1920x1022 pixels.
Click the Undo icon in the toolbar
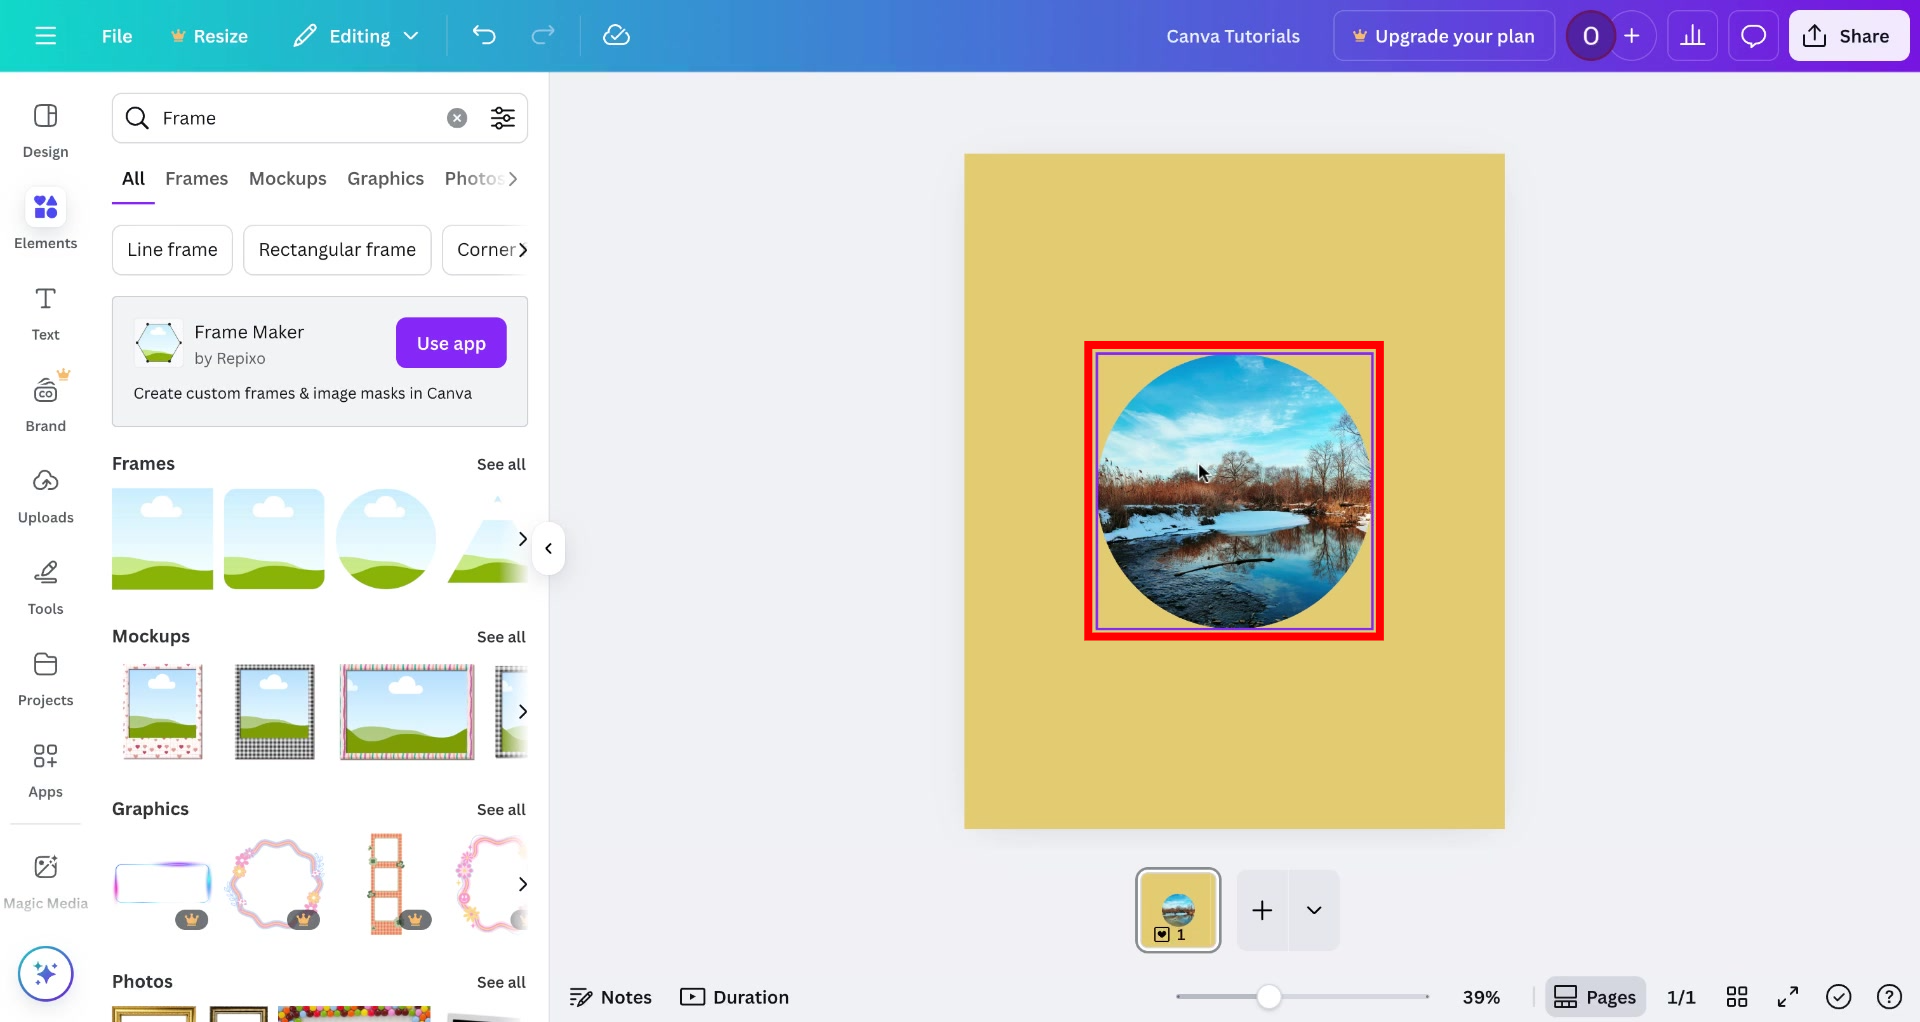point(484,35)
